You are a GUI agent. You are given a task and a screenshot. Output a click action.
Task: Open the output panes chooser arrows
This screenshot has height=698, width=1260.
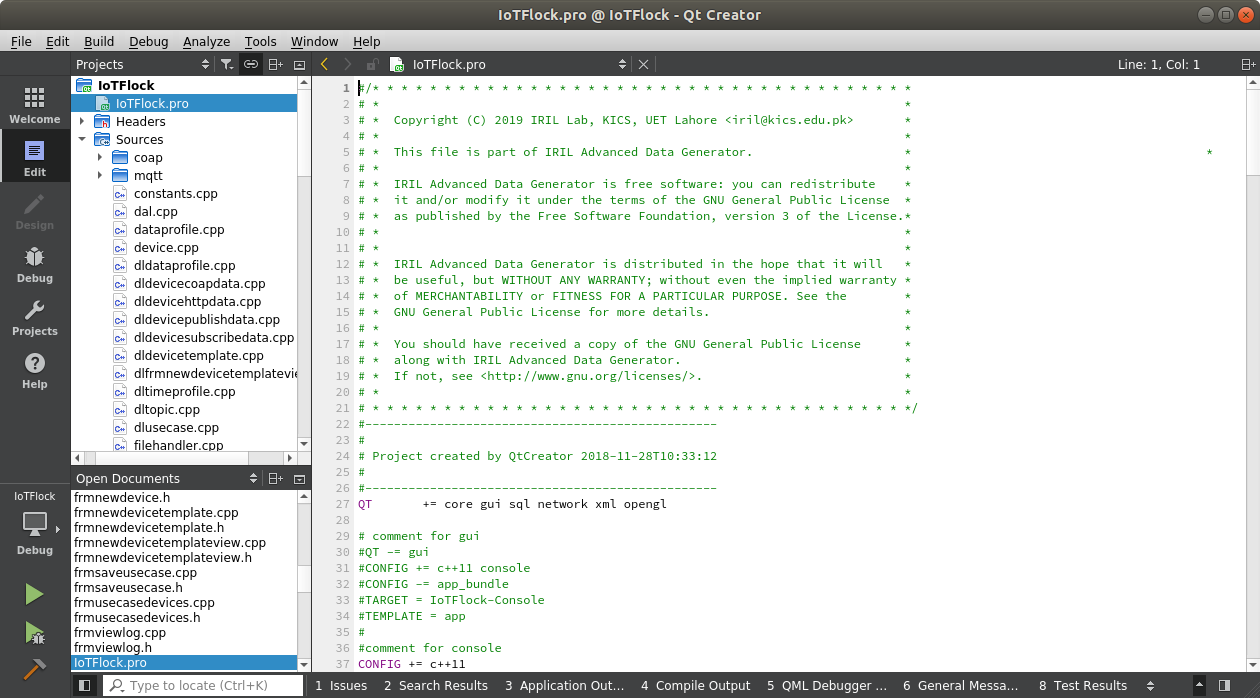tap(1150, 685)
